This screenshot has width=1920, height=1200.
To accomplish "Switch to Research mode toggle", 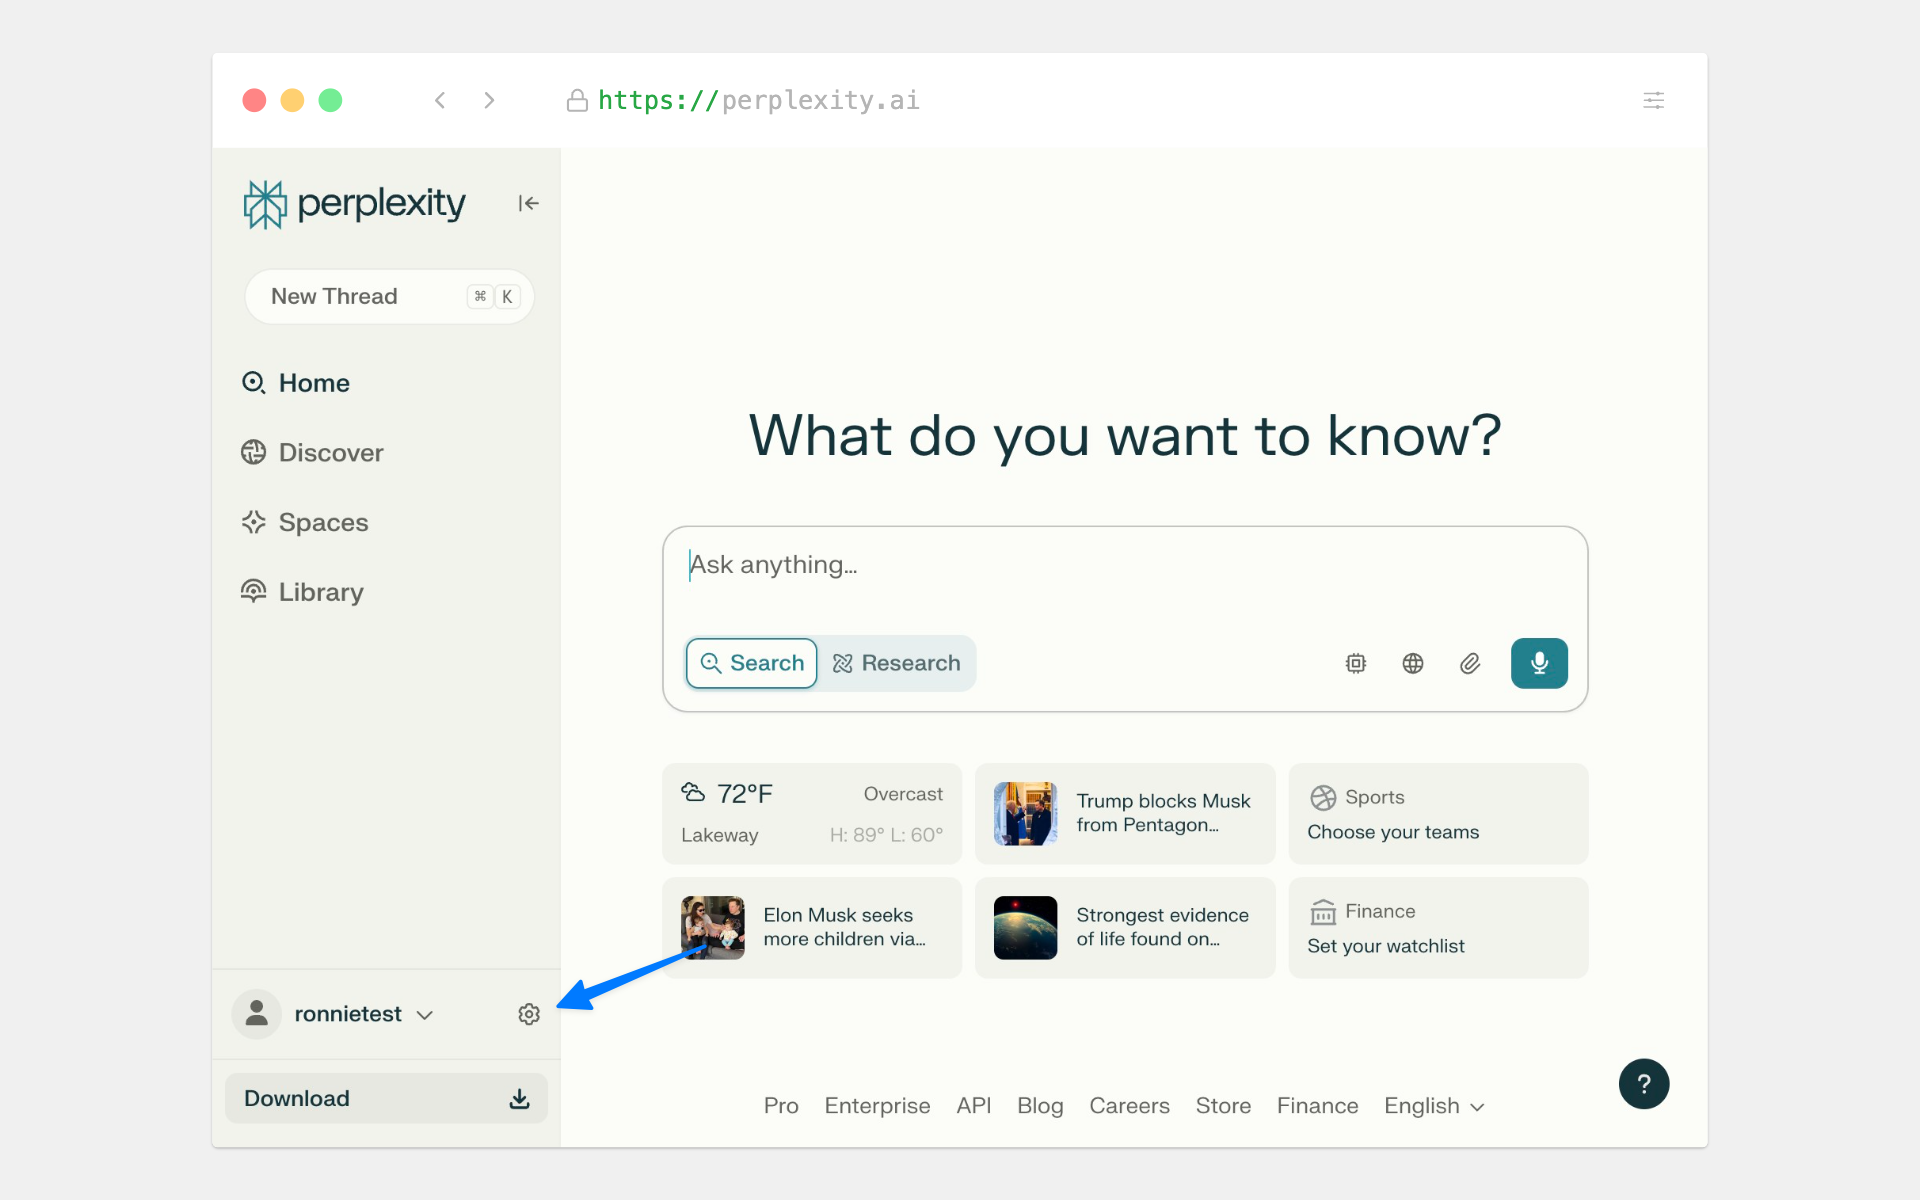I will [897, 663].
